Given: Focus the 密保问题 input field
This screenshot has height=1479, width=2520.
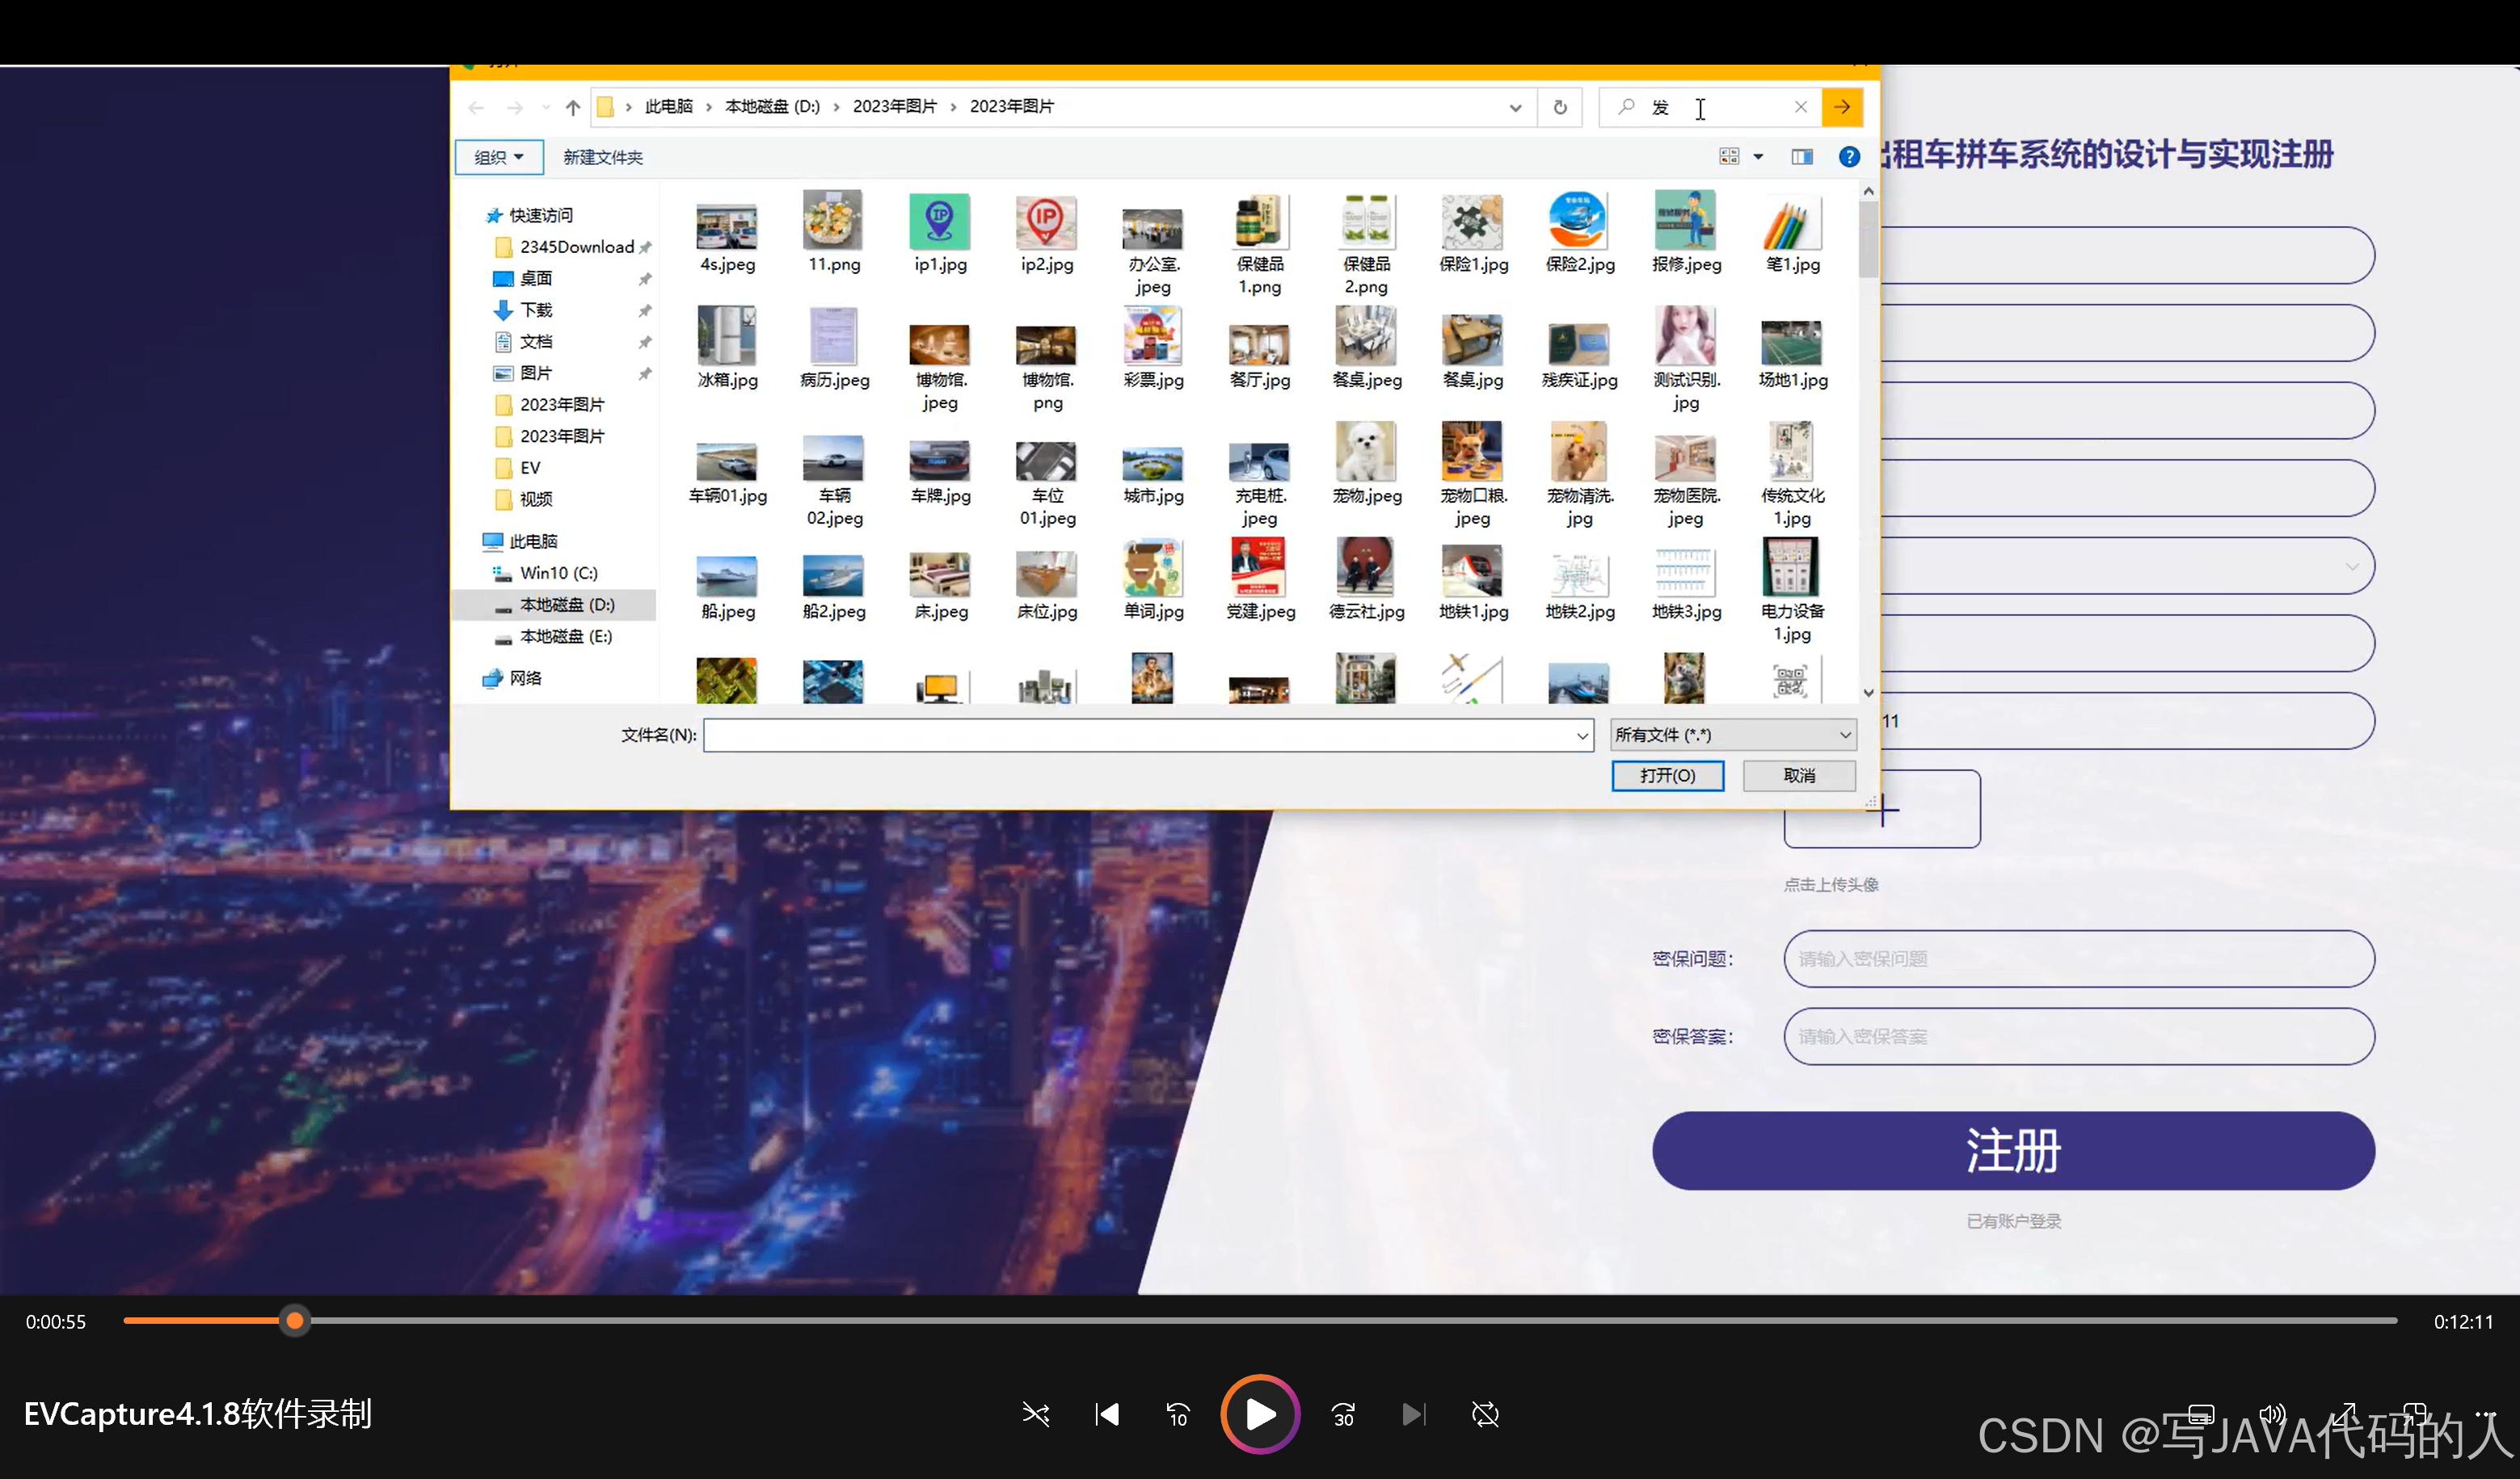Looking at the screenshot, I should pyautogui.click(x=2078, y=959).
